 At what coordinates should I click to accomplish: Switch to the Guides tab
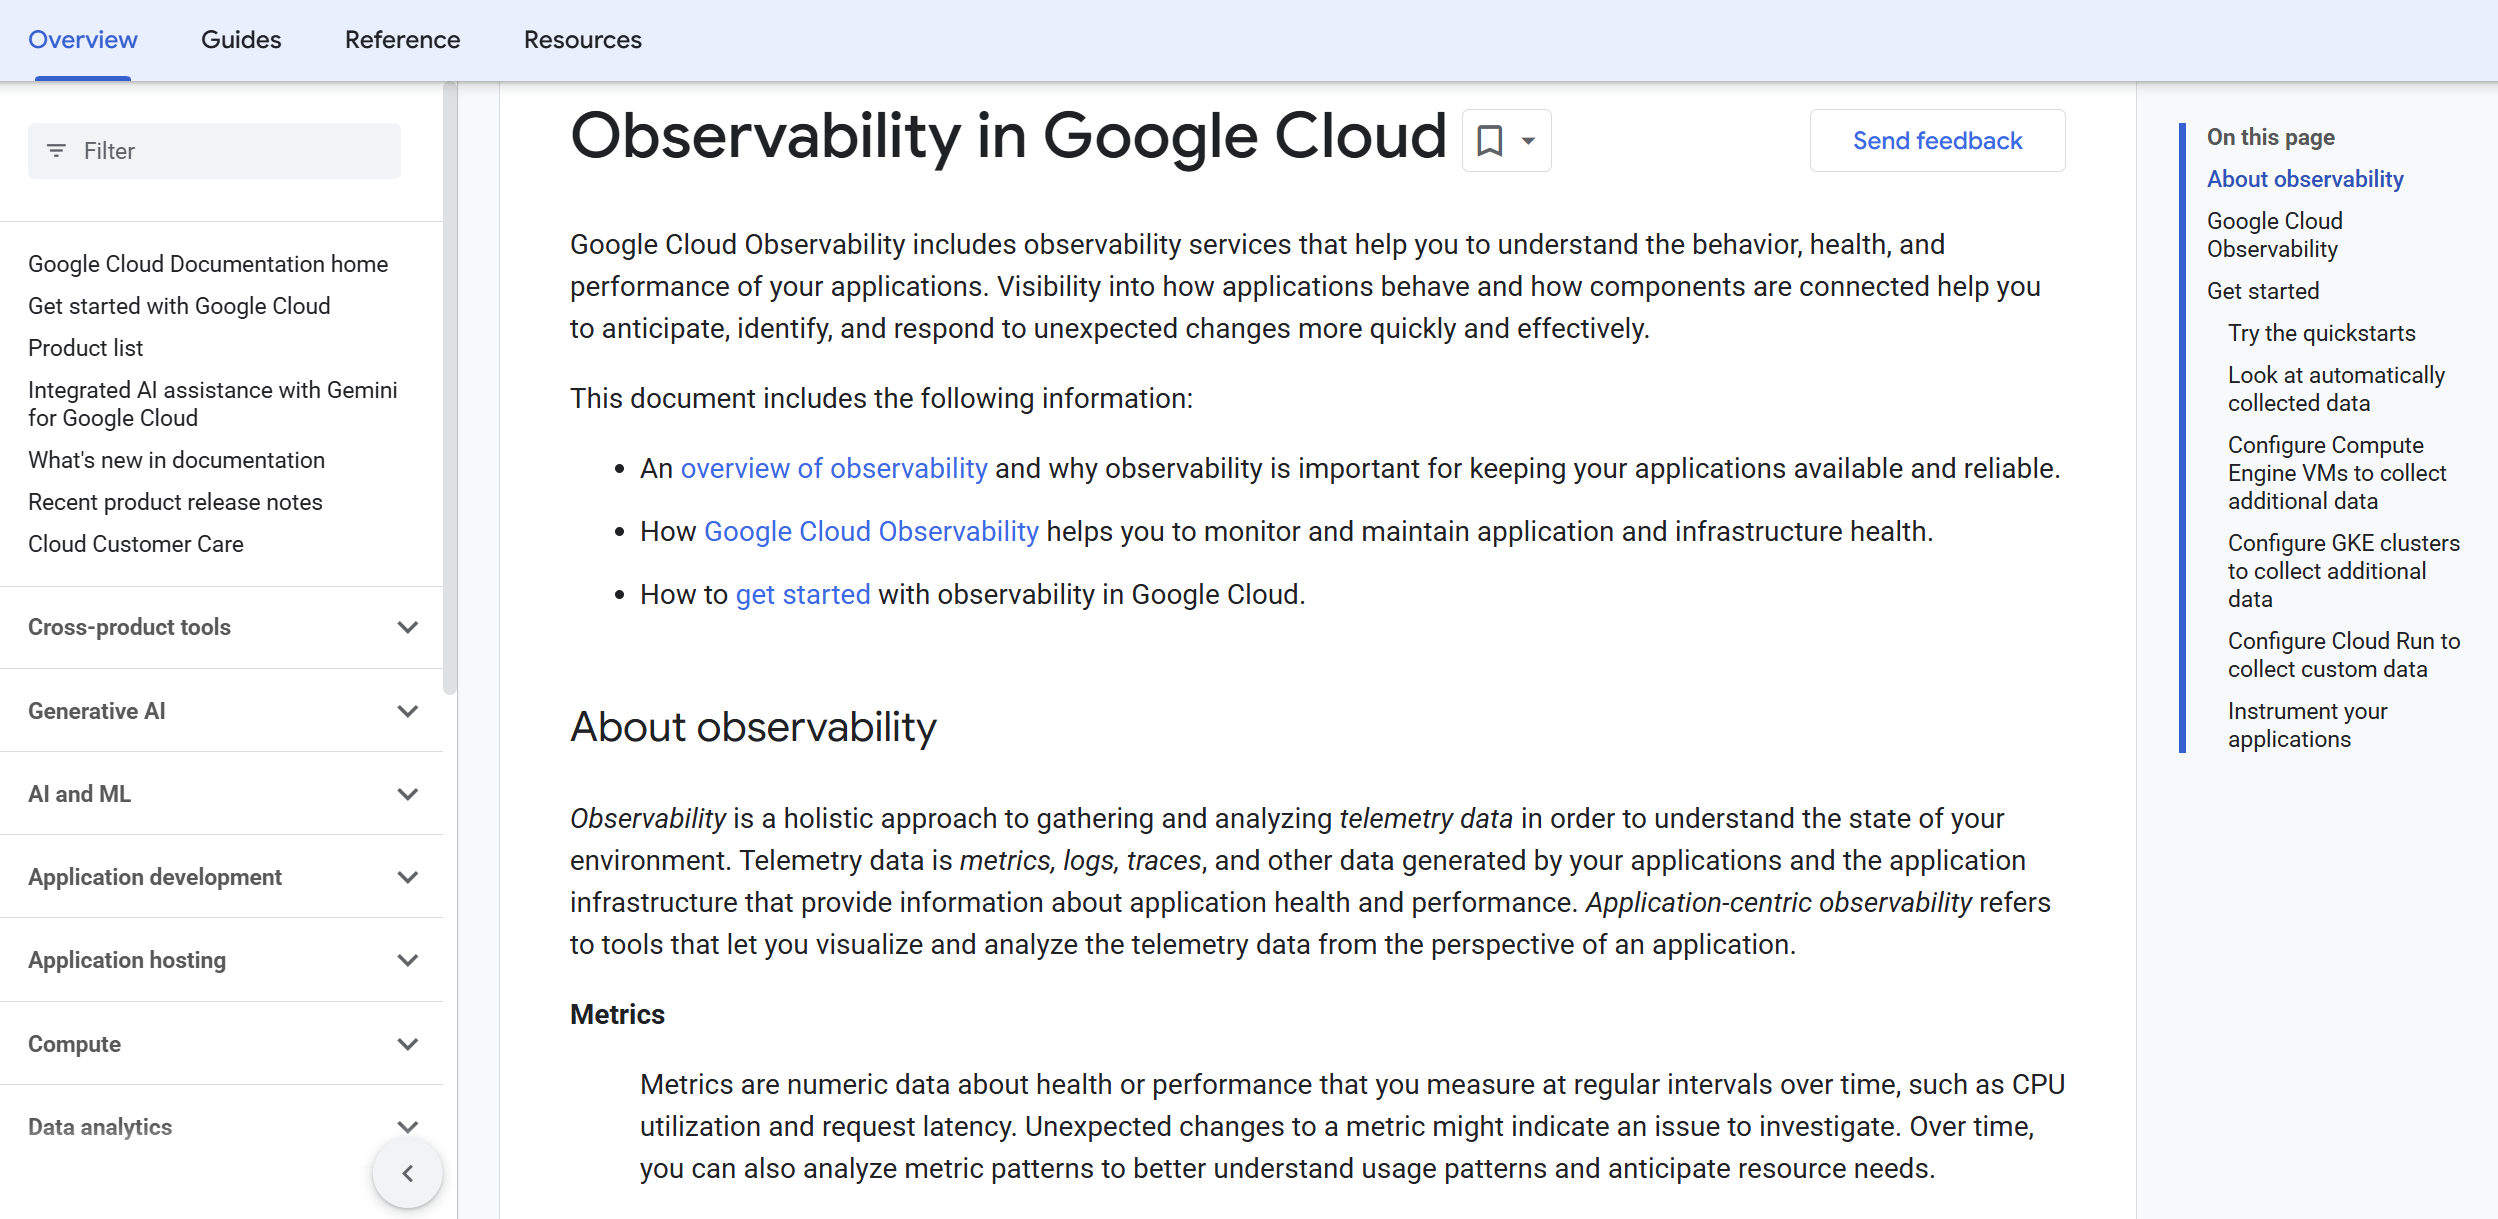click(x=240, y=40)
